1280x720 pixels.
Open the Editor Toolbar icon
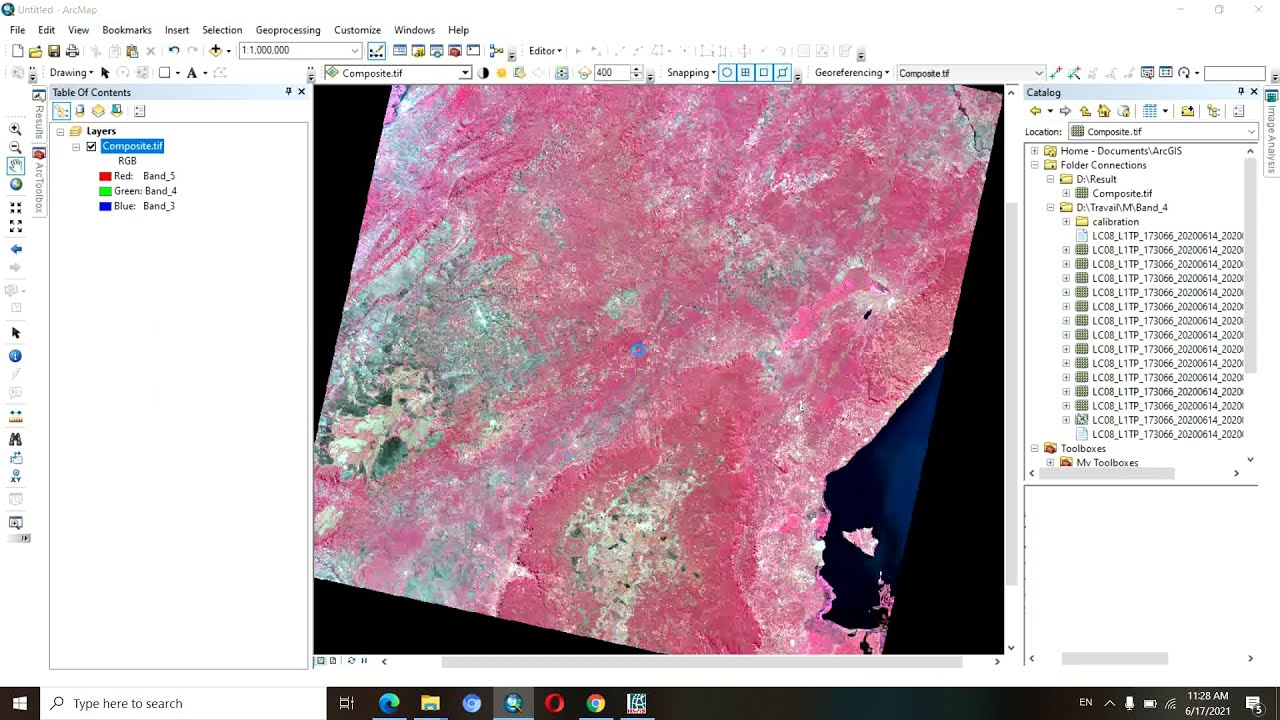(376, 51)
